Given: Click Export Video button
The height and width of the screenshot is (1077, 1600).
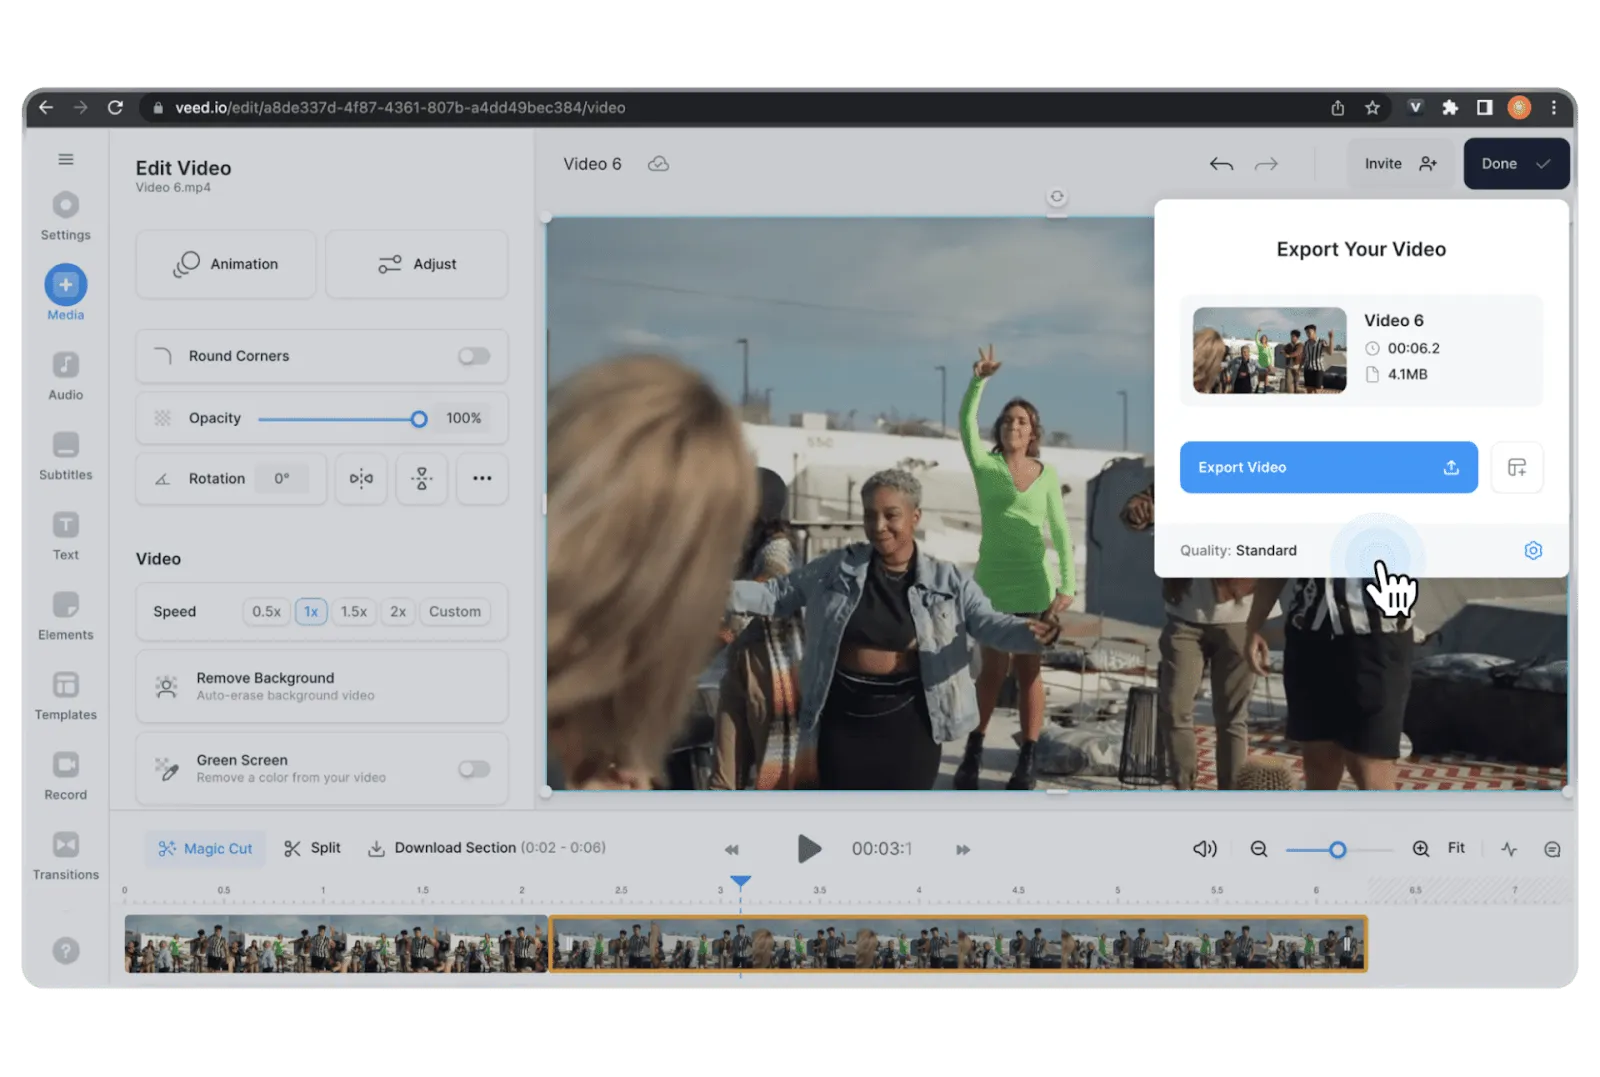Looking at the screenshot, I should pos(1328,467).
